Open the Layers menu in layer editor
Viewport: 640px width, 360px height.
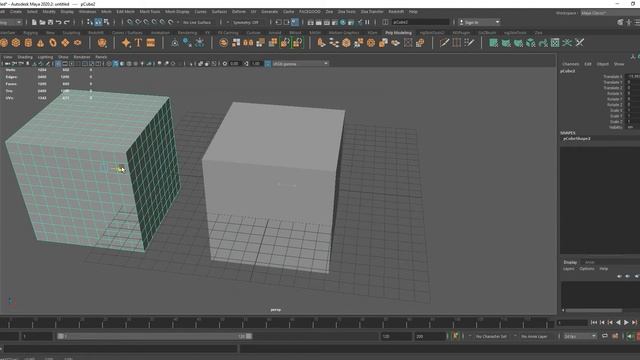pyautogui.click(x=569, y=269)
